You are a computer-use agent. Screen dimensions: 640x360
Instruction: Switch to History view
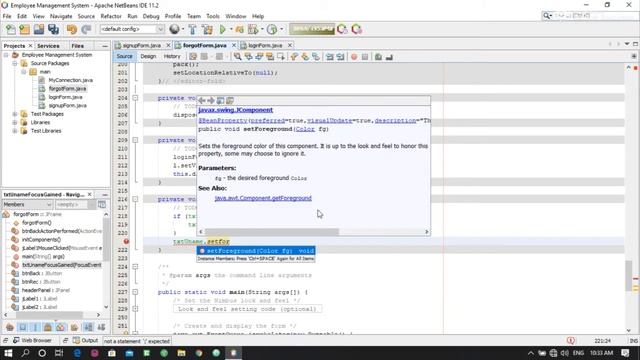[x=172, y=56]
